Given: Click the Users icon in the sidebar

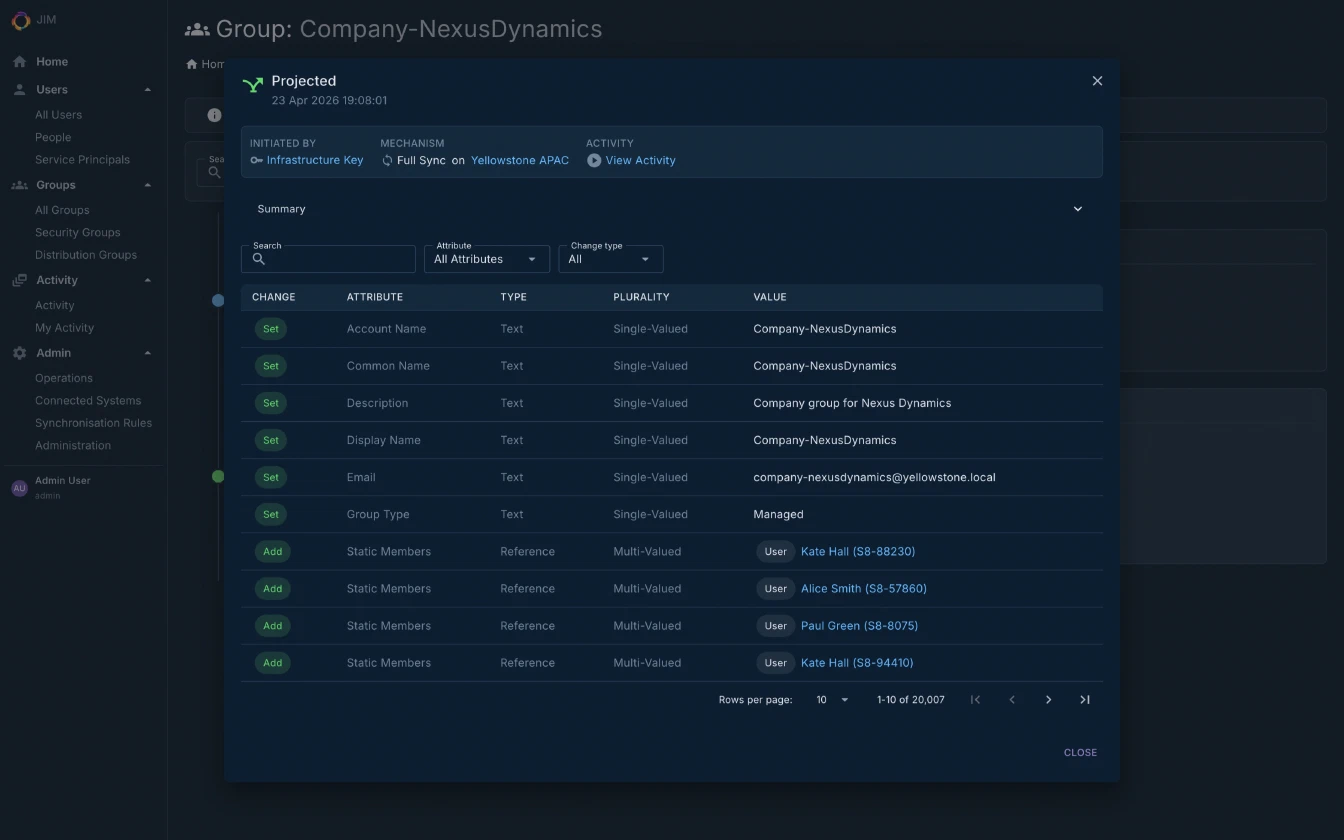Looking at the screenshot, I should 18,89.
